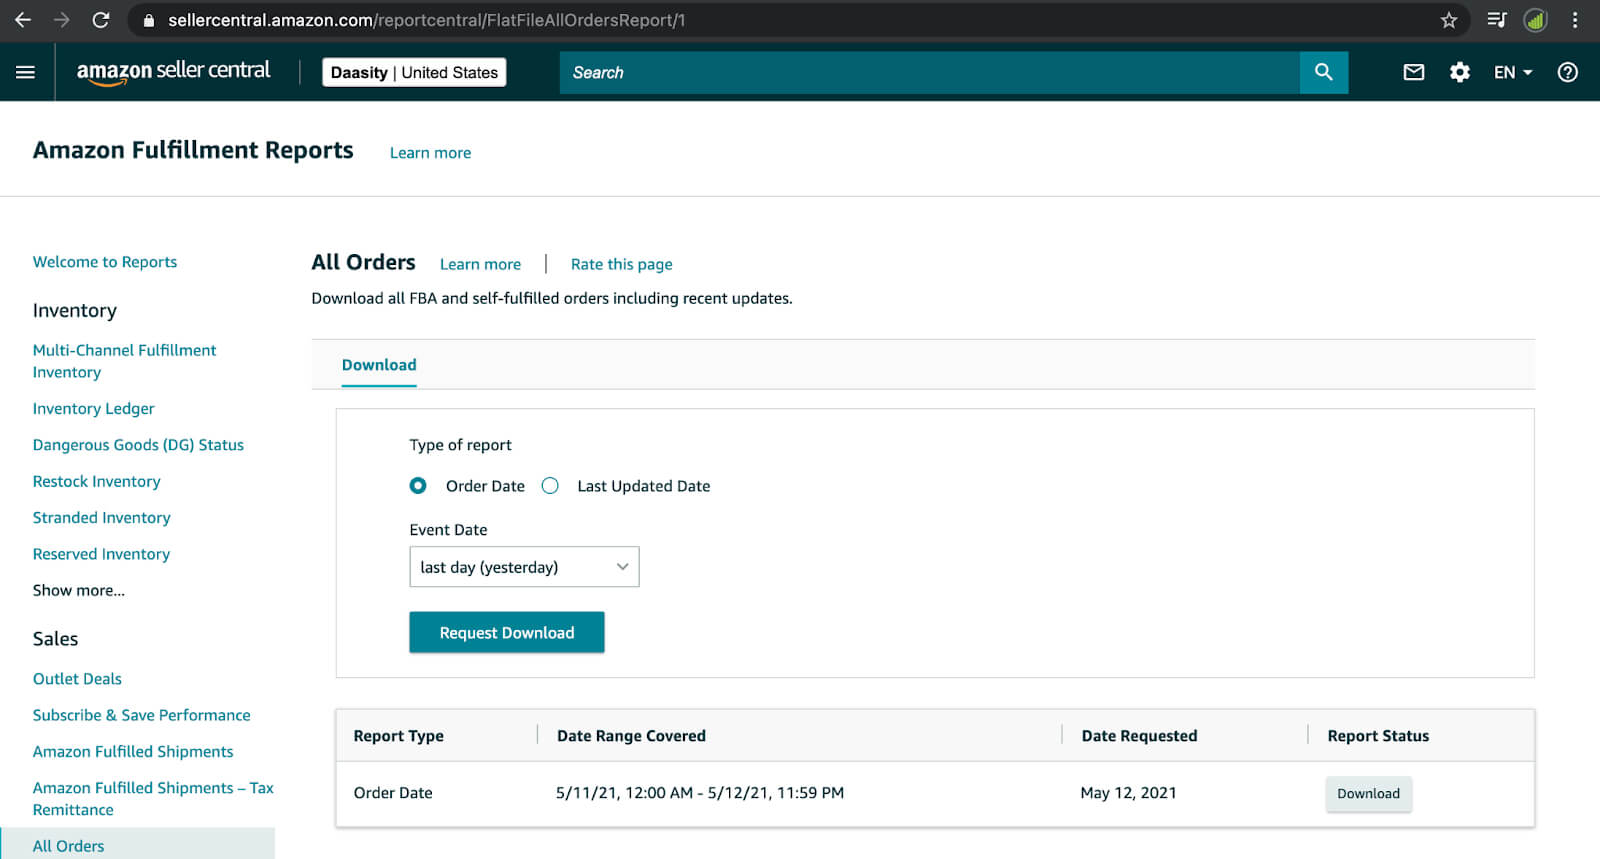This screenshot has width=1600, height=859.
Task: Open the browser three-dot menu
Action: [x=1575, y=20]
